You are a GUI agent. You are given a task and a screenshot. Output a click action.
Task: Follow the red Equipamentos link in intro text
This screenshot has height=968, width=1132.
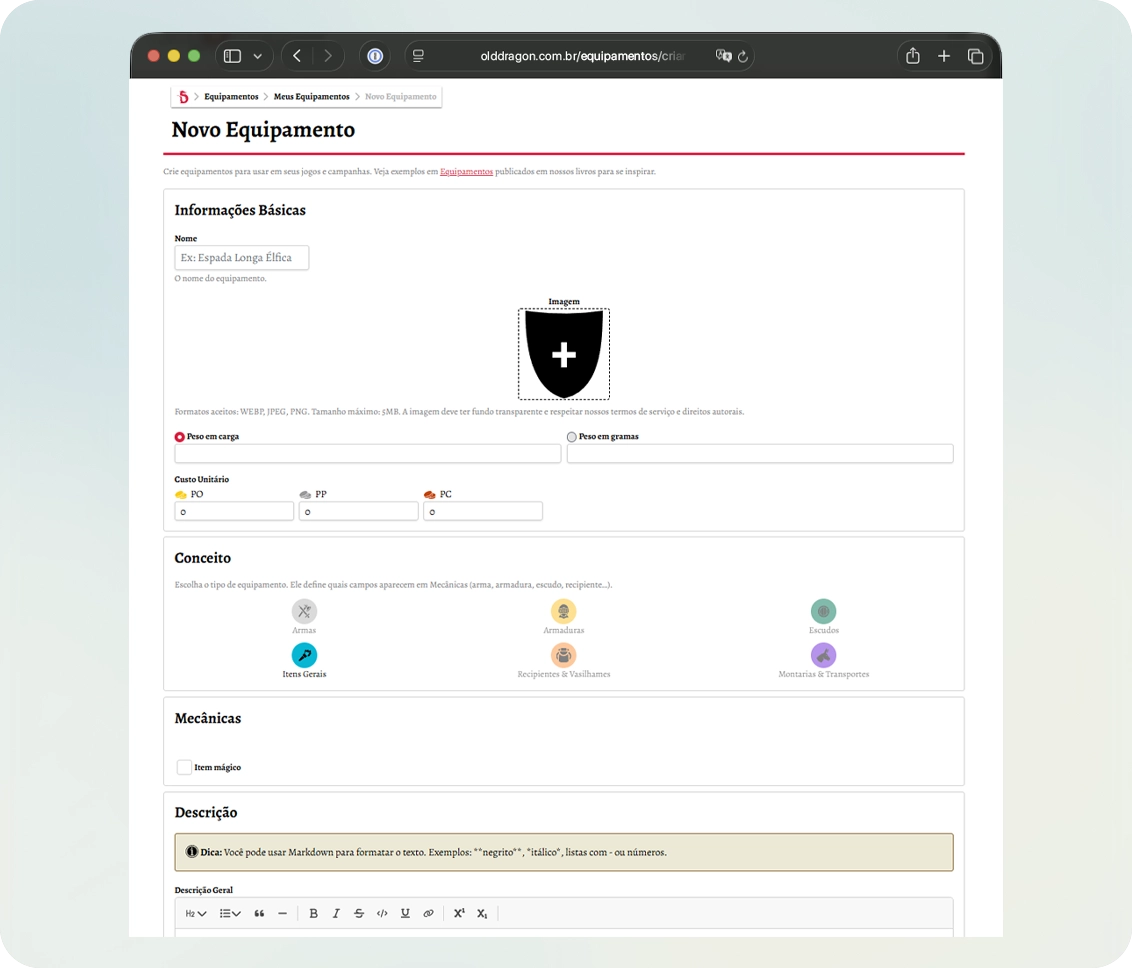466,172
